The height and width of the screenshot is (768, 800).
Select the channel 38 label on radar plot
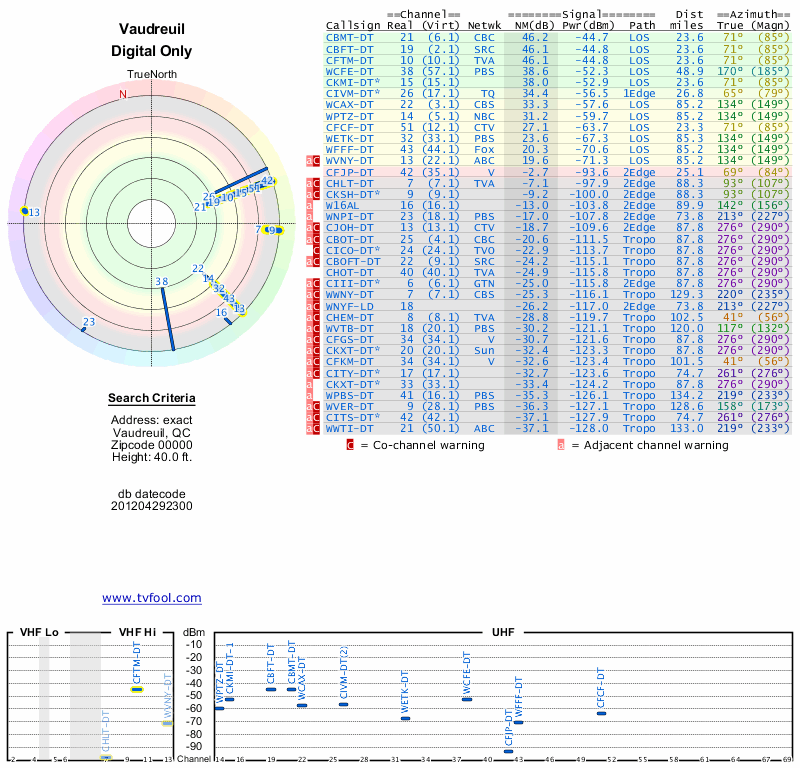point(162,281)
